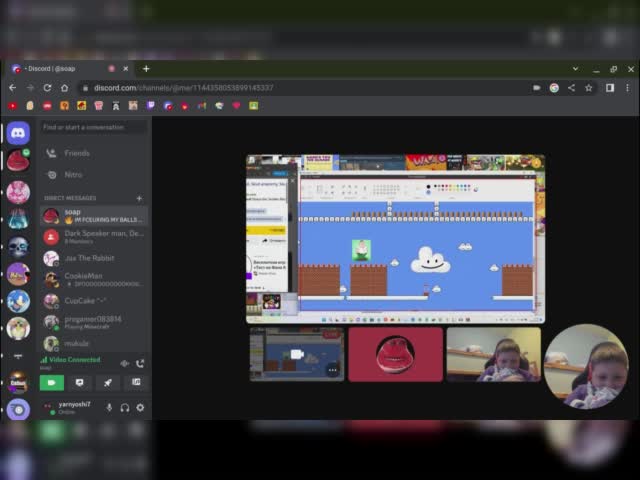Image resolution: width=640 pixels, height=480 pixels.
Task: Open the green picture bookmark
Action: point(253,106)
